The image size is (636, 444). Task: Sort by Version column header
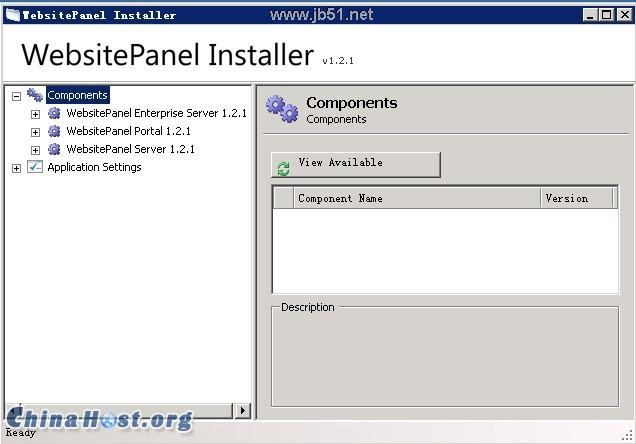point(578,198)
